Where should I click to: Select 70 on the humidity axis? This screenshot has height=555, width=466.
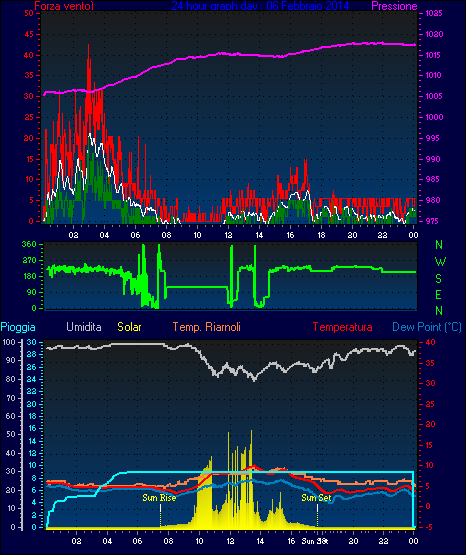point(11,398)
